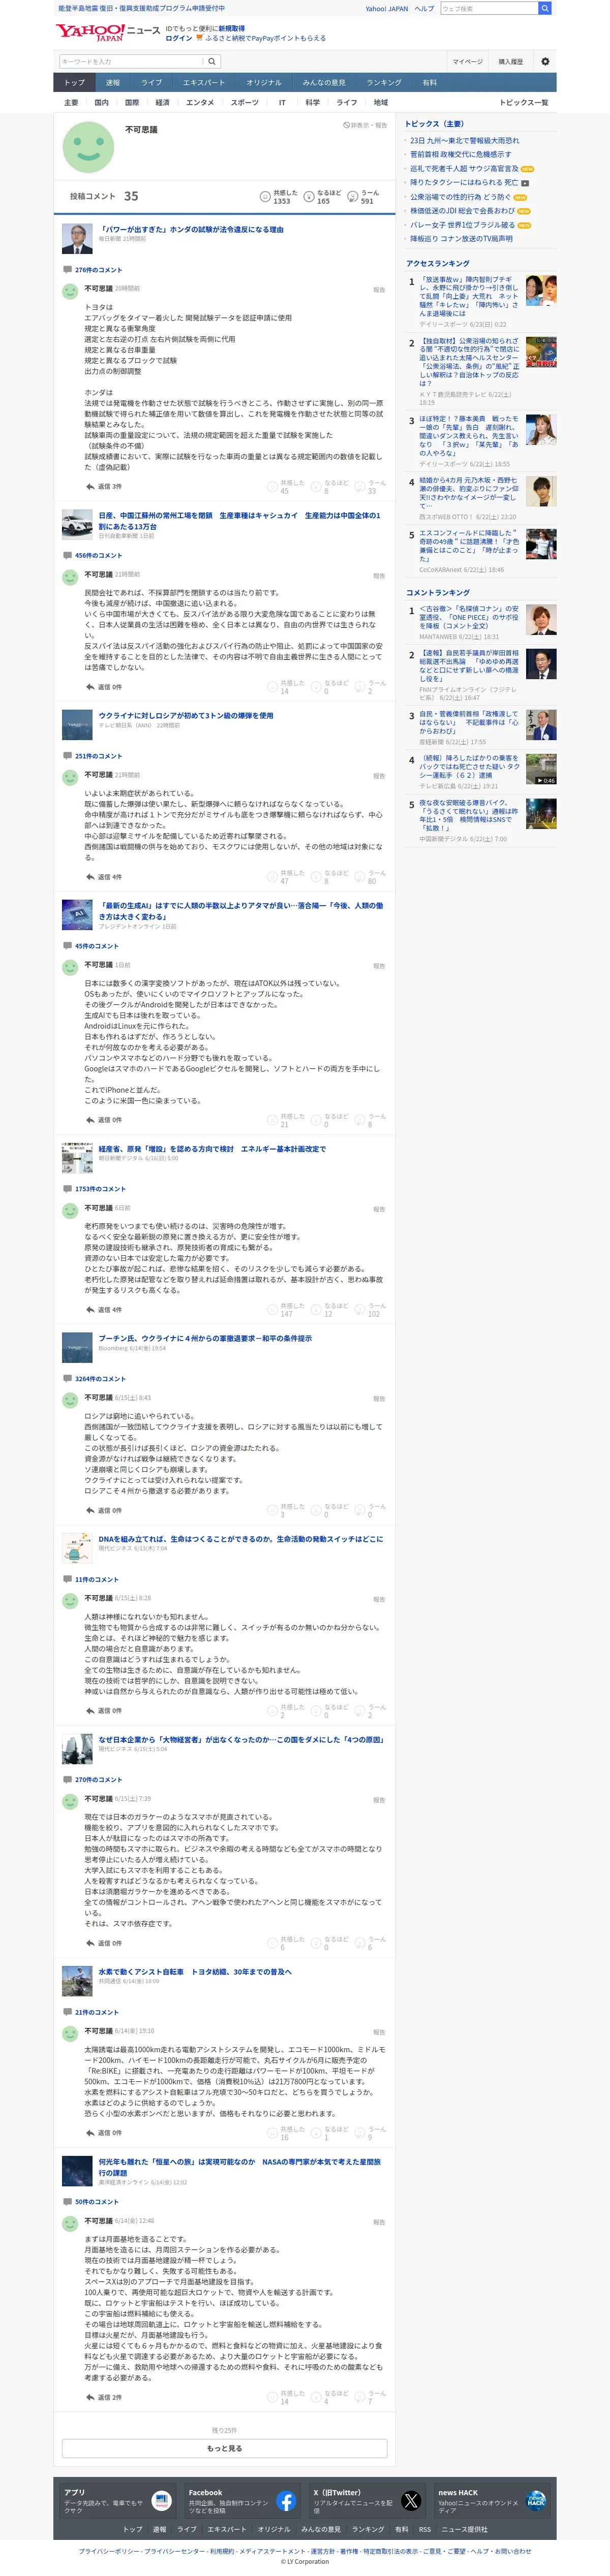Click the キーワードを入力 search field
Screen dimensions: 610x2576
[x=132, y=61]
